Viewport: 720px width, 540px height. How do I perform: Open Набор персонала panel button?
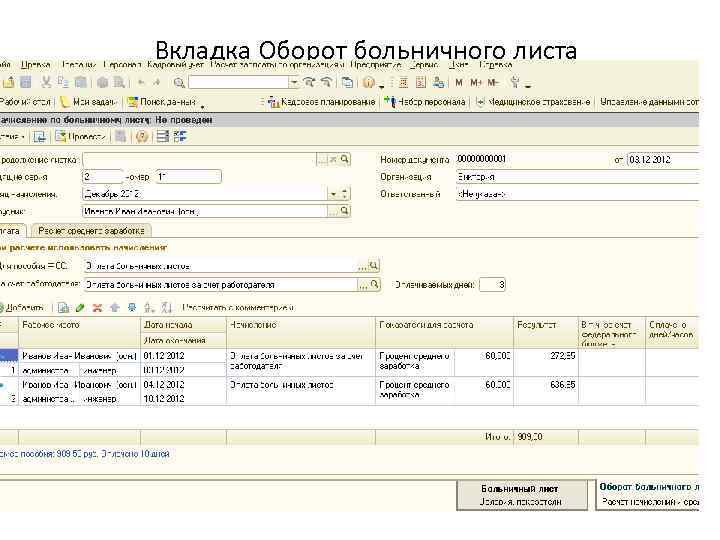[x=425, y=102]
